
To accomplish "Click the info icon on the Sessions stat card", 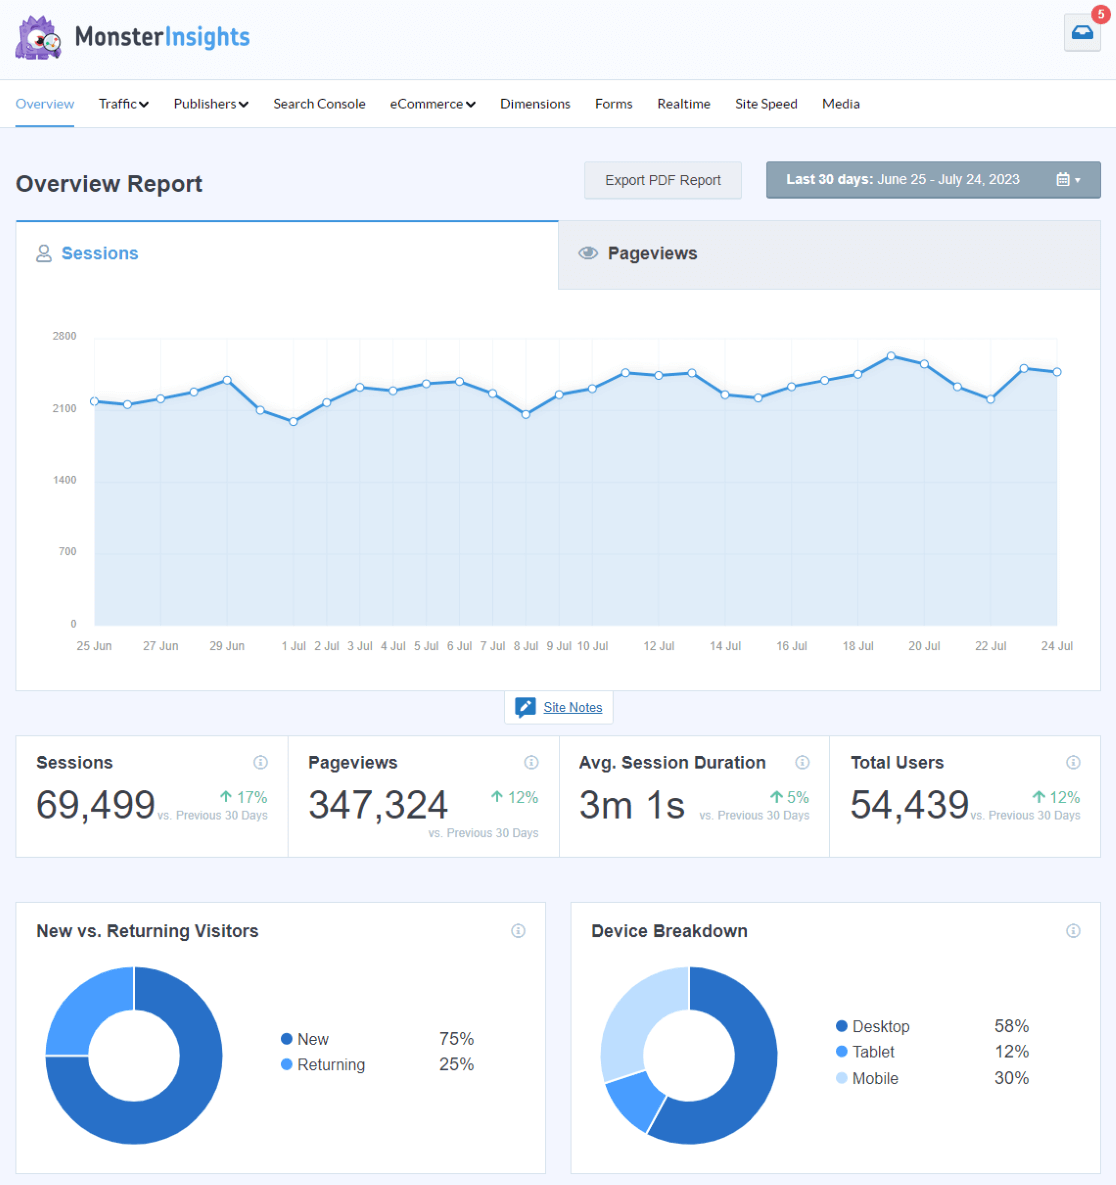I will (x=261, y=762).
